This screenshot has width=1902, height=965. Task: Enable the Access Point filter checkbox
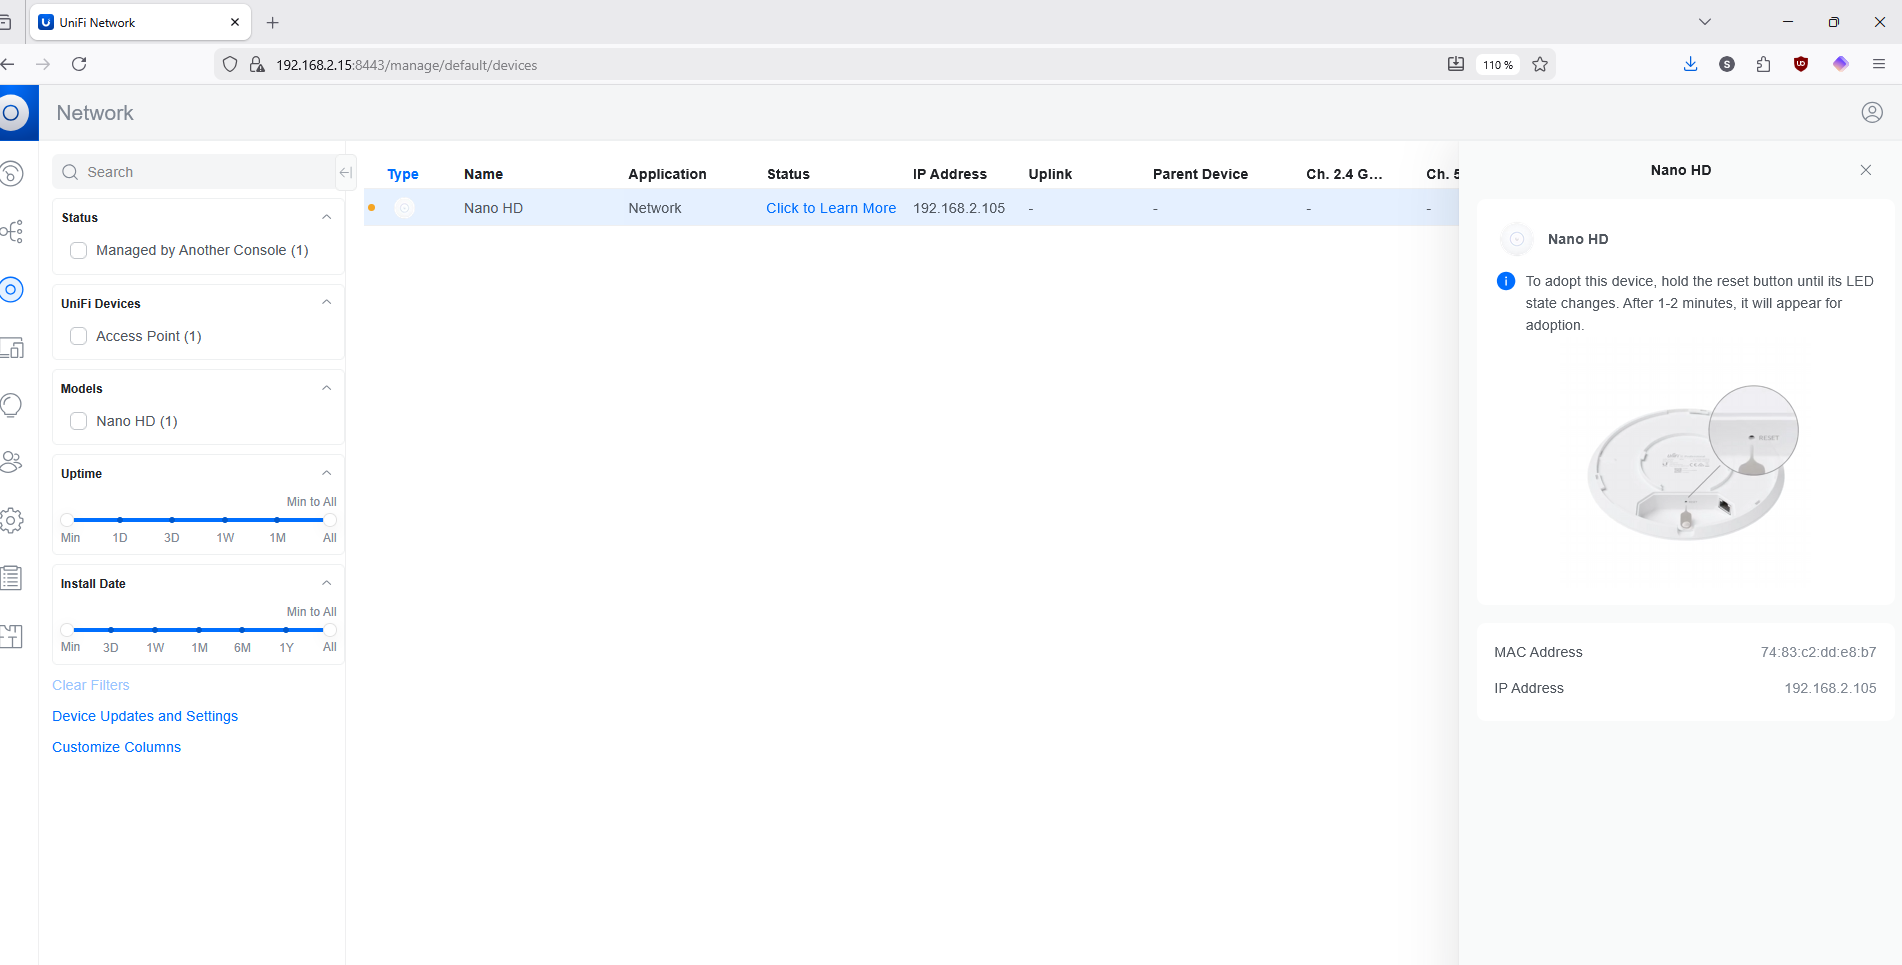(79, 336)
